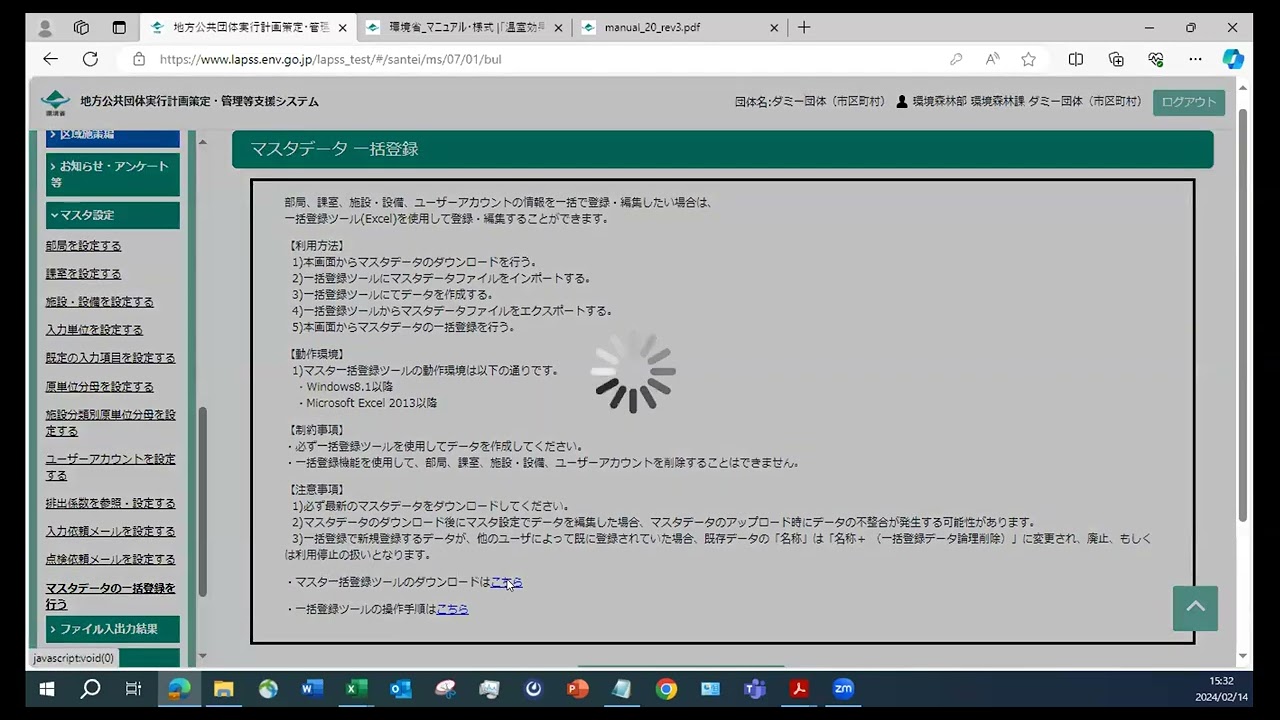Open Copilot from the Edge toolbar
This screenshot has width=1280, height=720.
pyautogui.click(x=1232, y=59)
